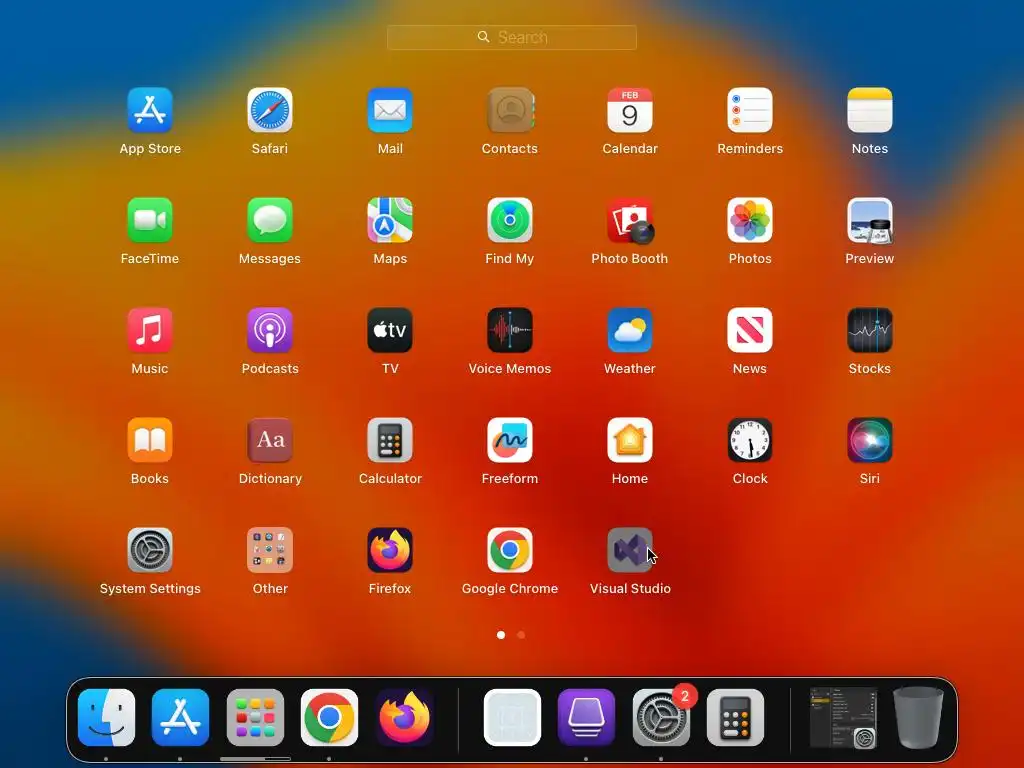Launch Voice Memos
The image size is (1024, 768).
click(x=510, y=330)
